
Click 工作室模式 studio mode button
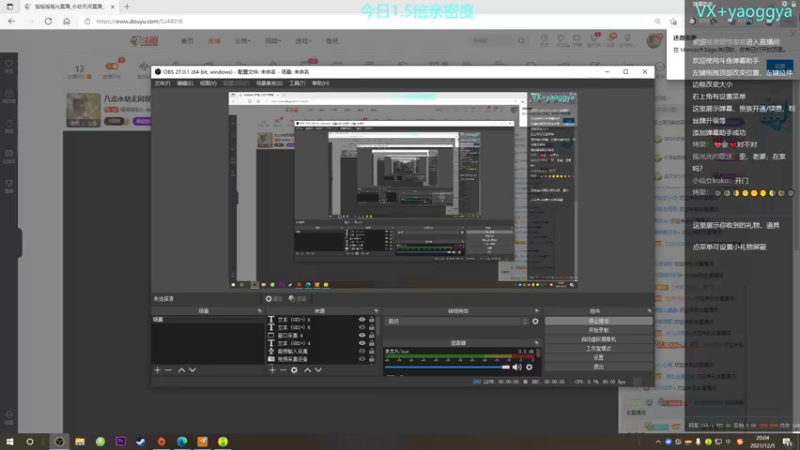click(x=598, y=348)
